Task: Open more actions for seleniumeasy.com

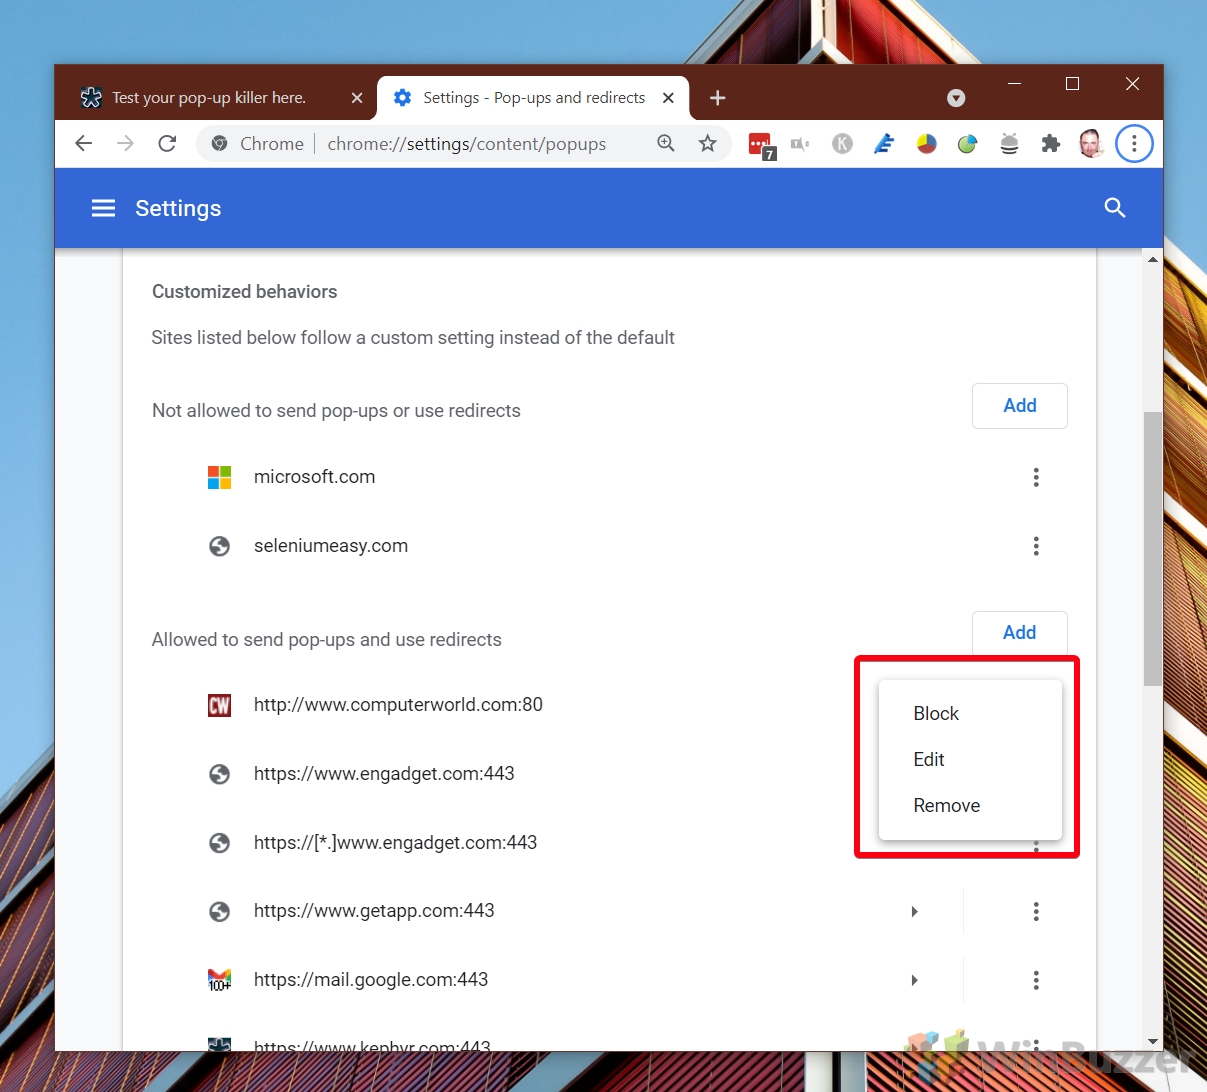Action: tap(1036, 546)
